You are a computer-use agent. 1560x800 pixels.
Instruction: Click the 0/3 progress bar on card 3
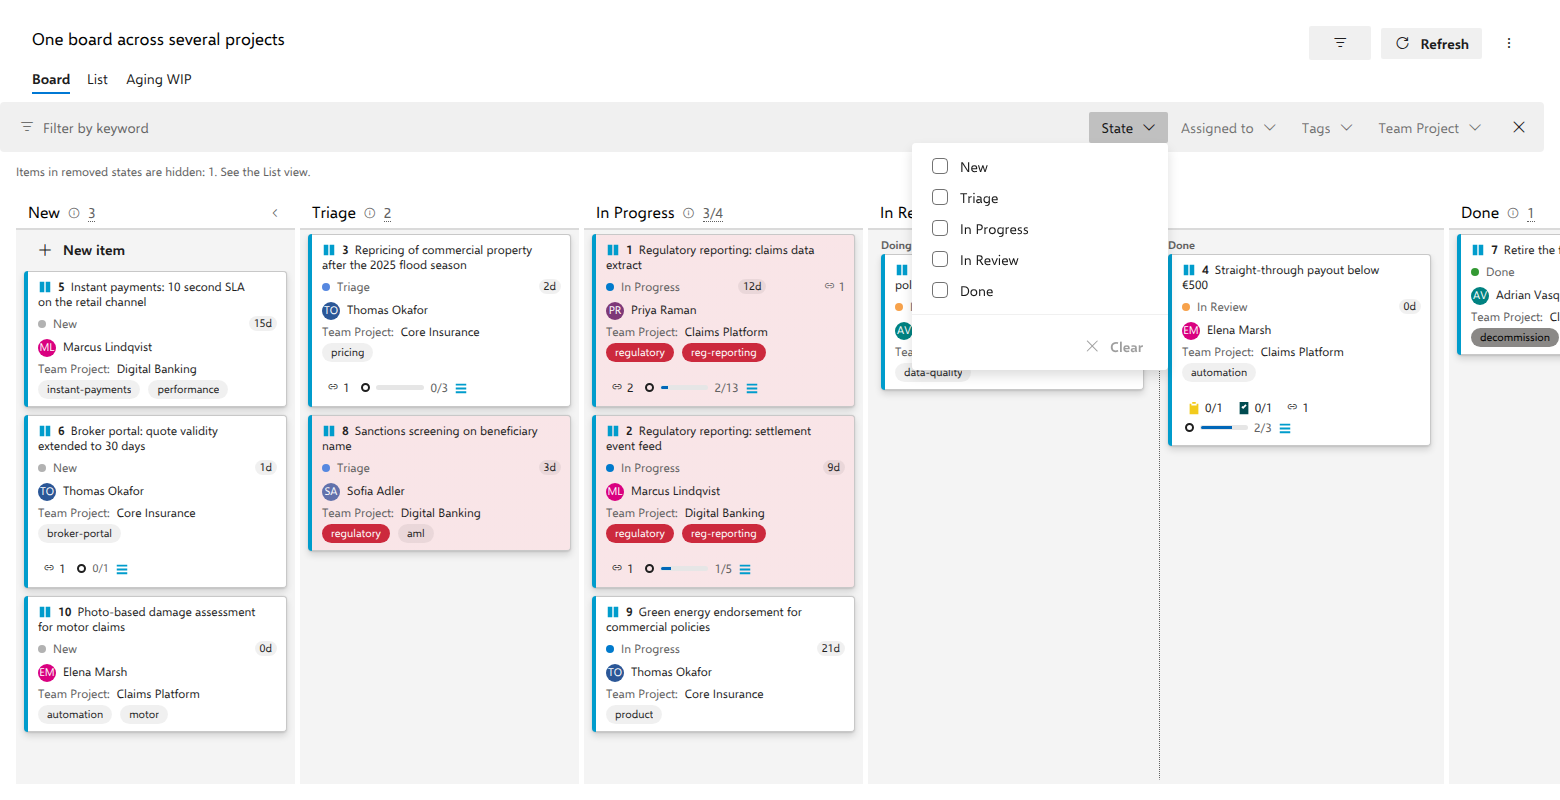pos(400,388)
